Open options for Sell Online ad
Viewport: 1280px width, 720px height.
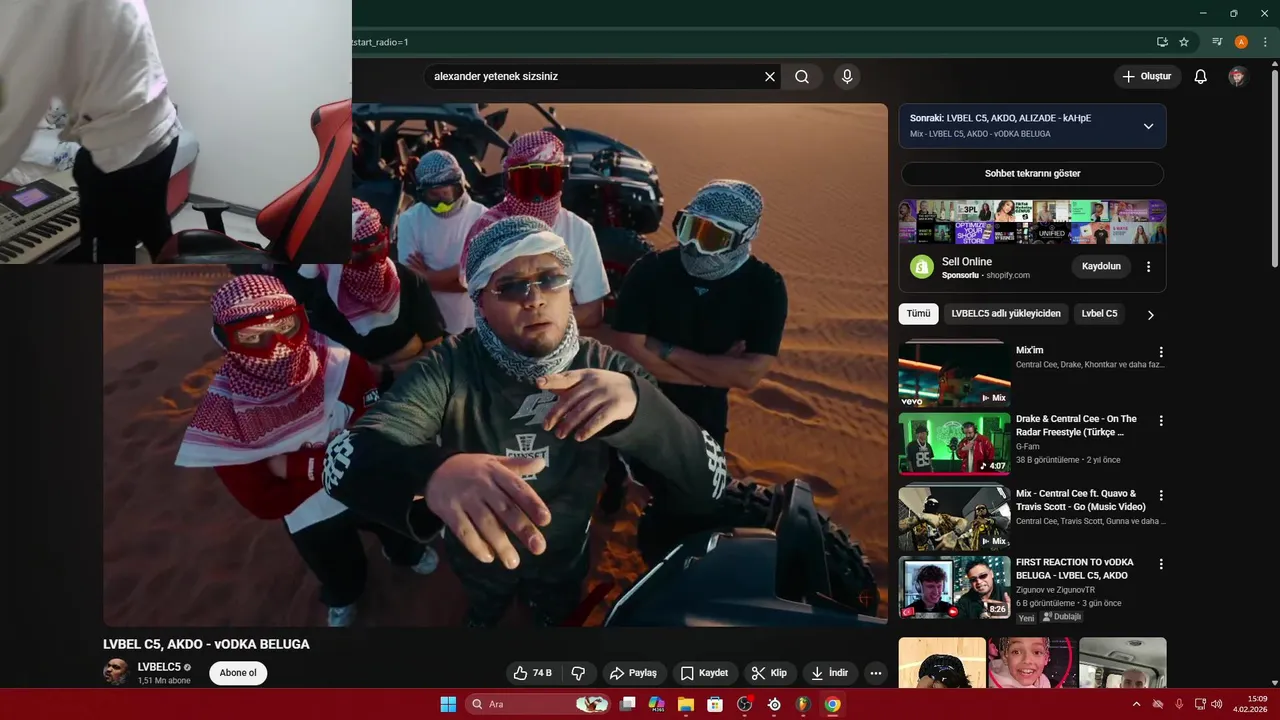pyautogui.click(x=1148, y=267)
